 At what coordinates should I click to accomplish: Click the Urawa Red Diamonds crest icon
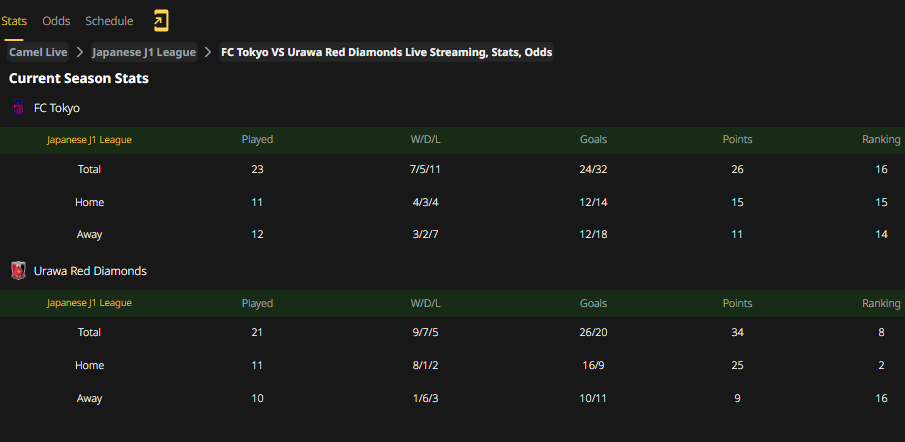tap(18, 271)
